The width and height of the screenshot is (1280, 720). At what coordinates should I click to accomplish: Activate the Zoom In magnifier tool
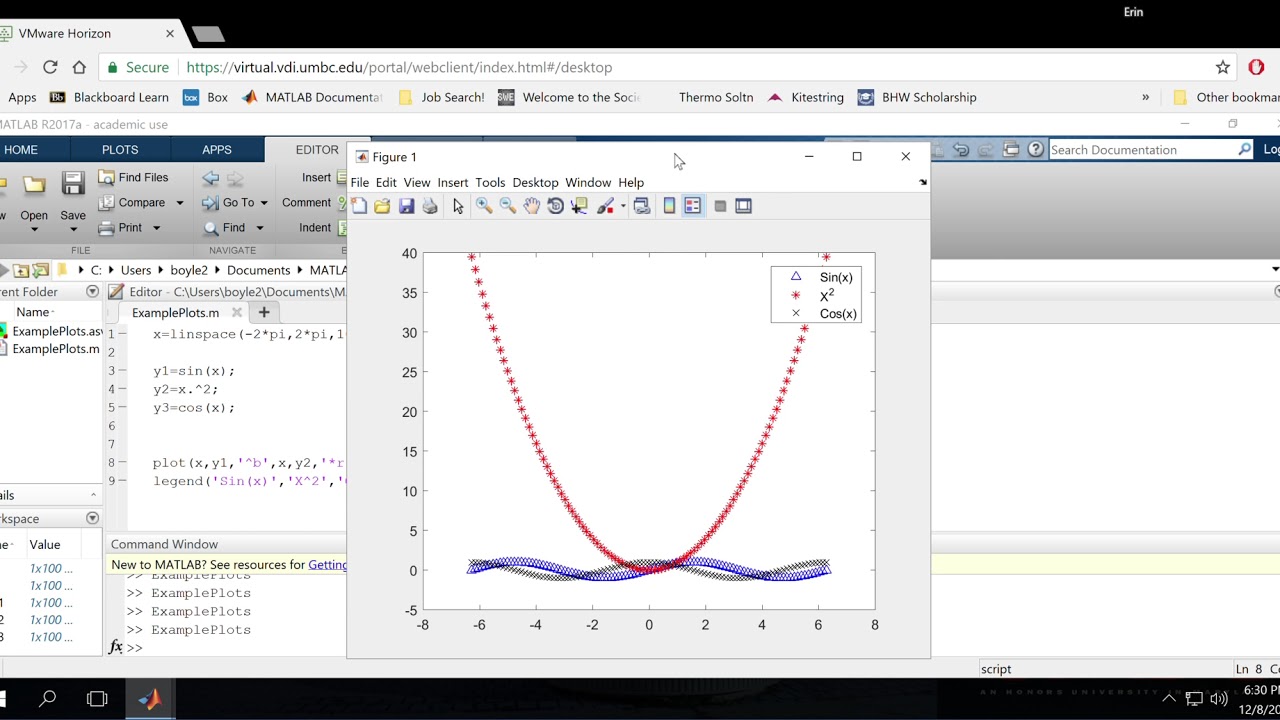pyautogui.click(x=484, y=206)
